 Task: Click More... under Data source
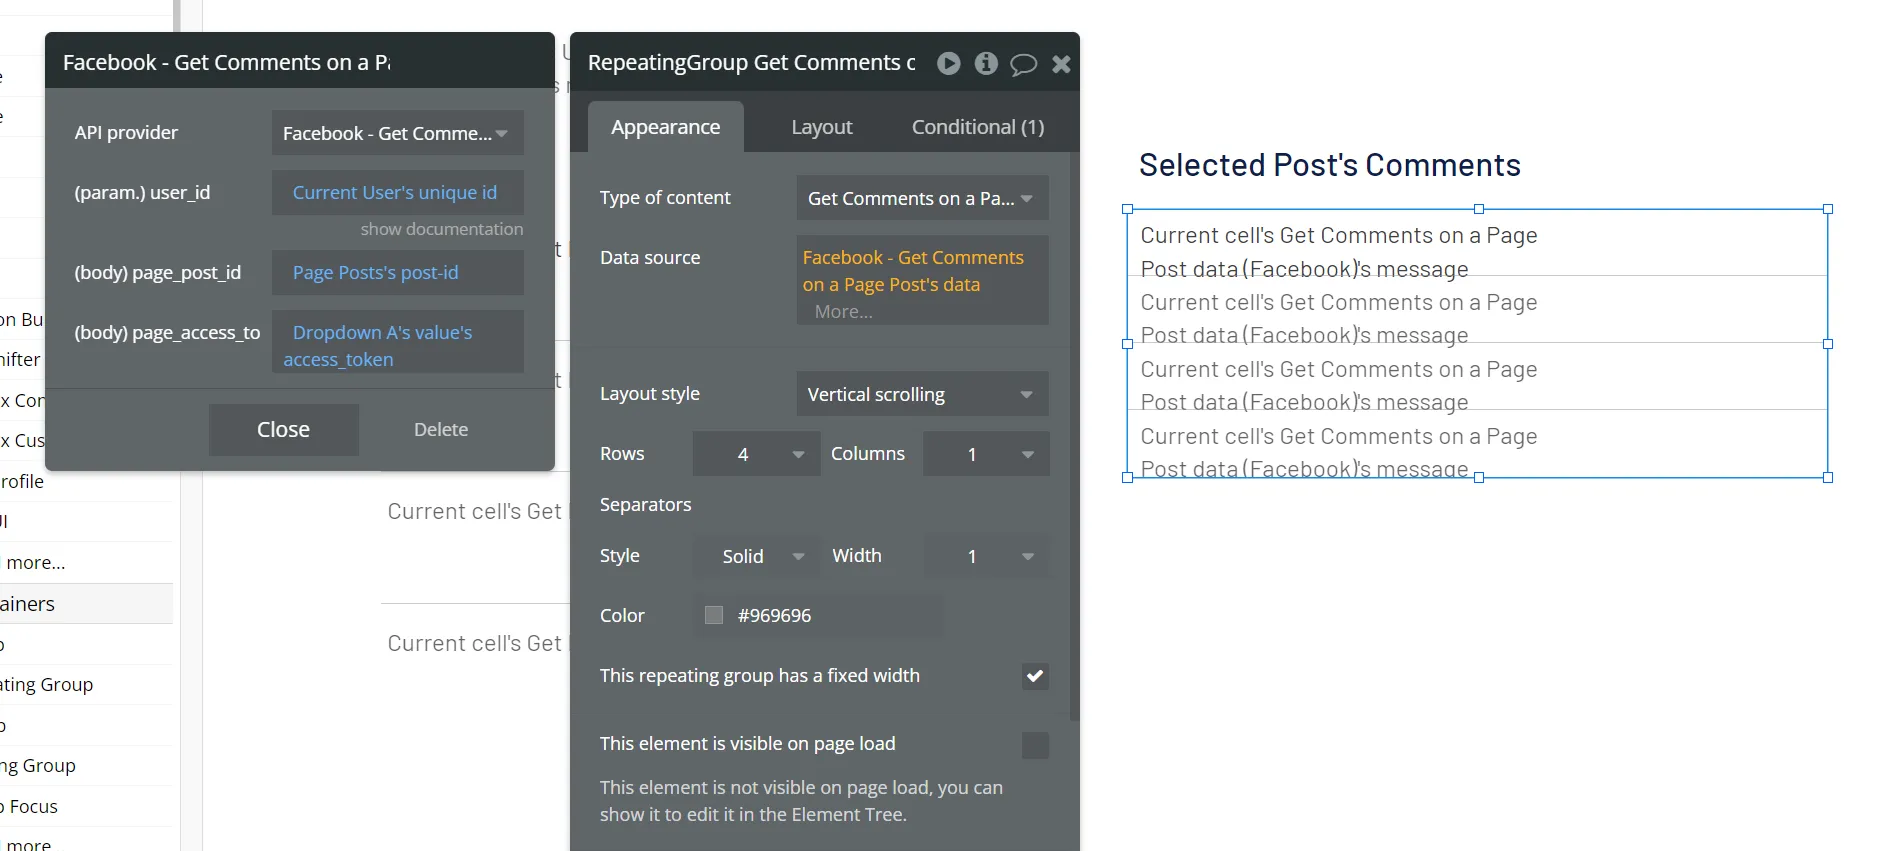point(843,312)
